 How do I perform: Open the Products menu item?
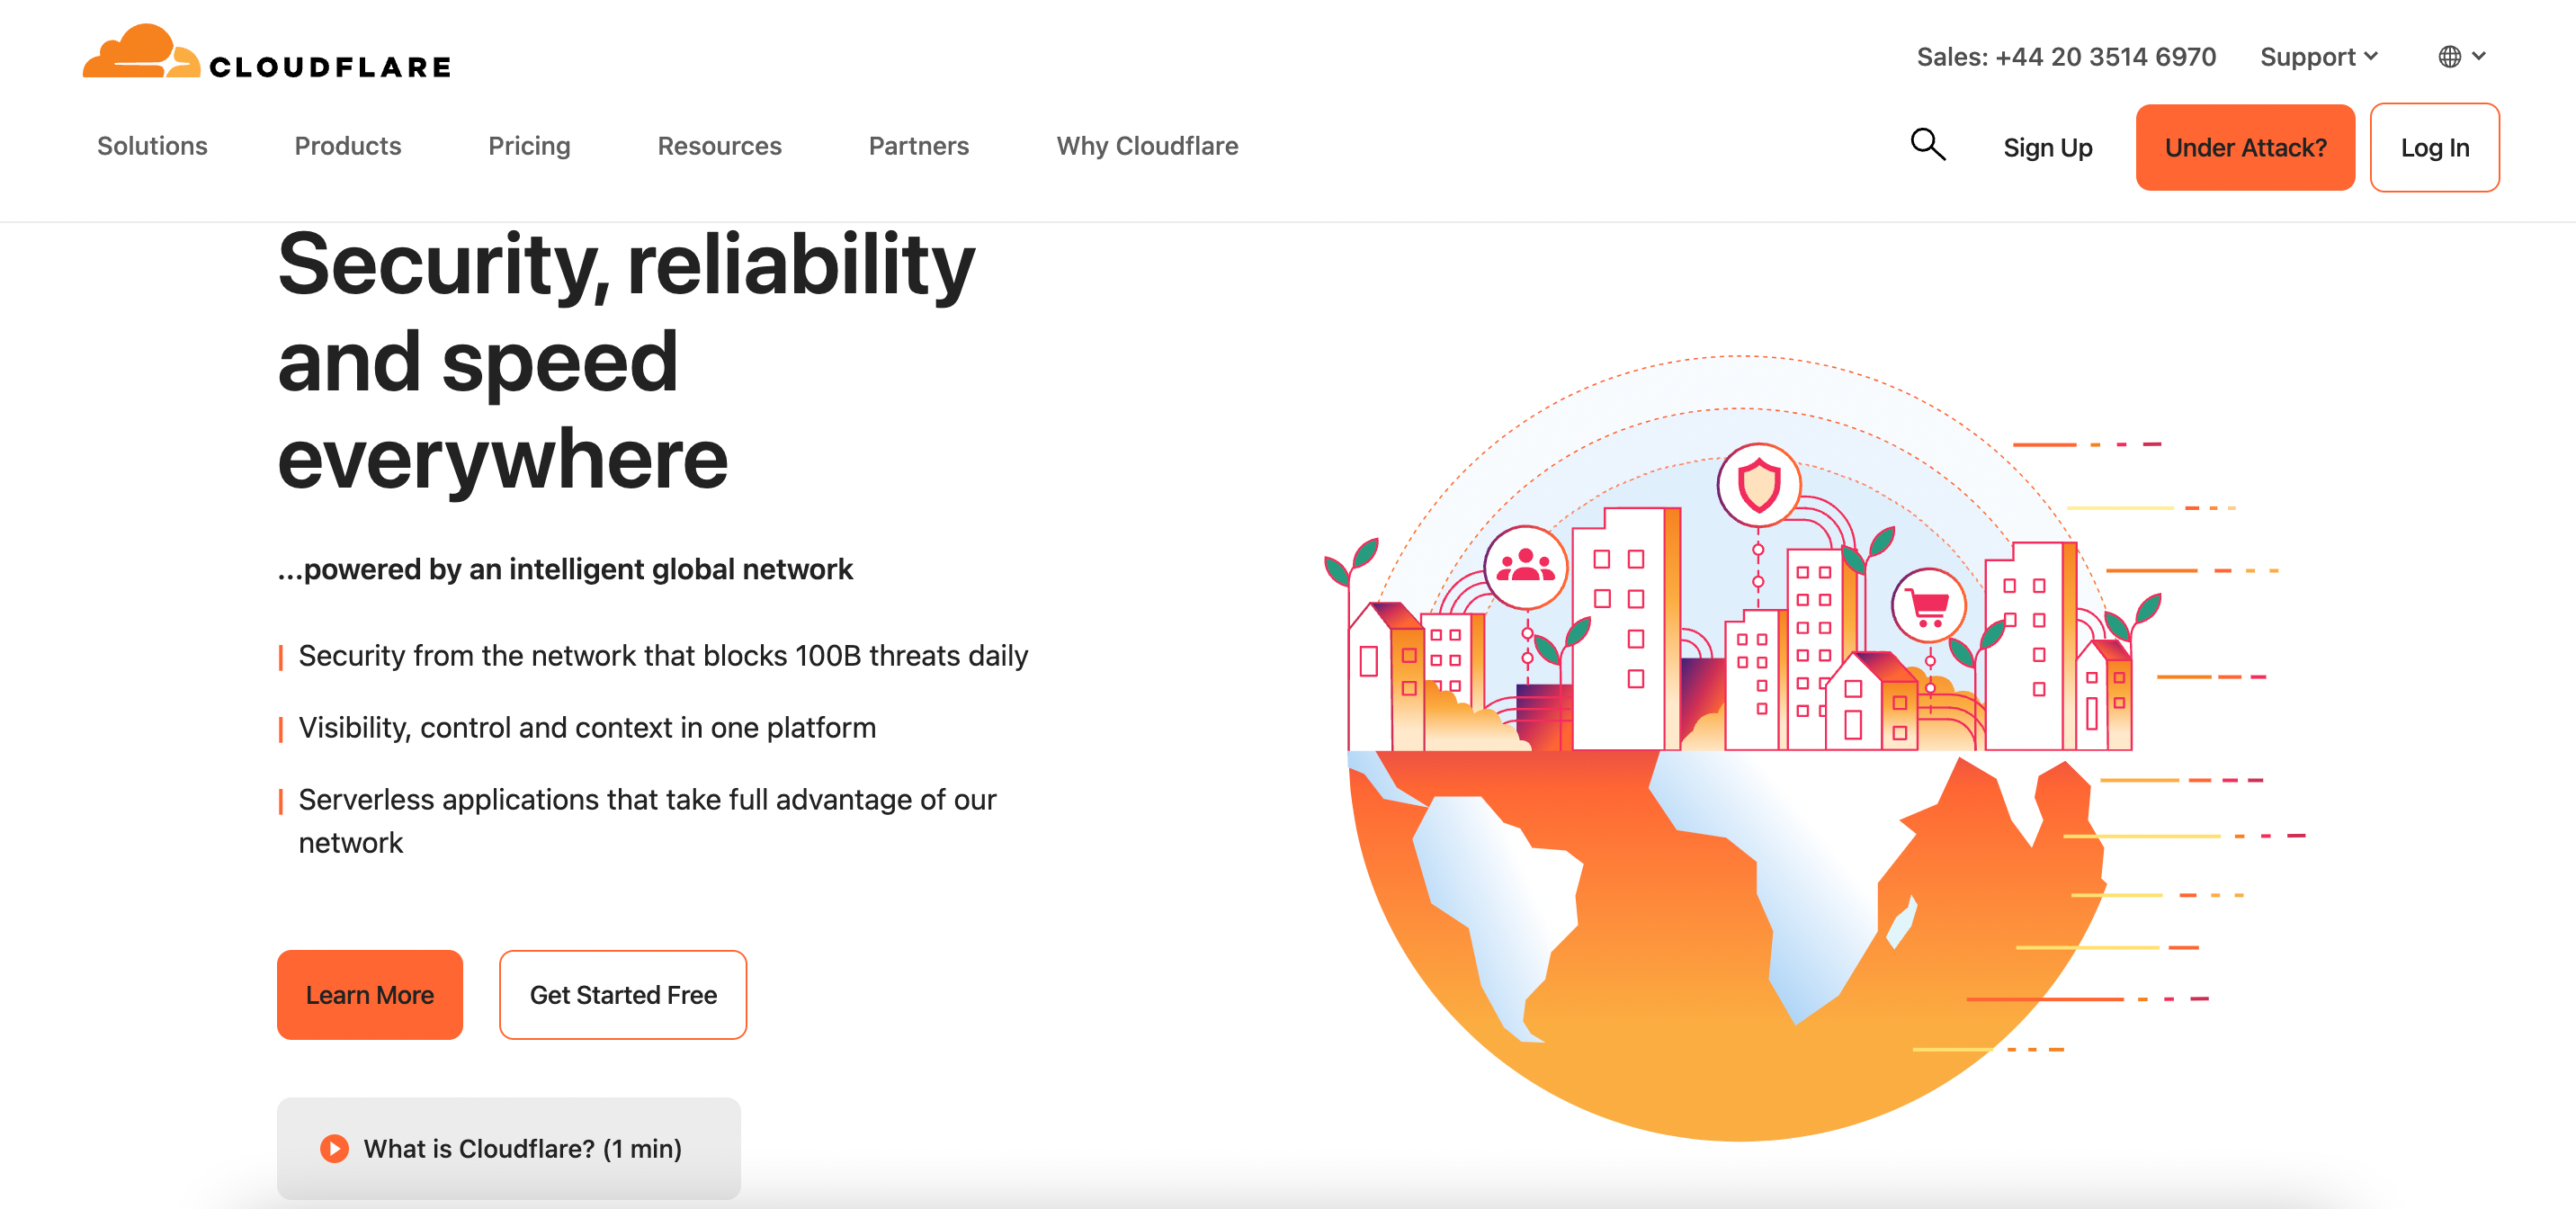click(x=346, y=147)
